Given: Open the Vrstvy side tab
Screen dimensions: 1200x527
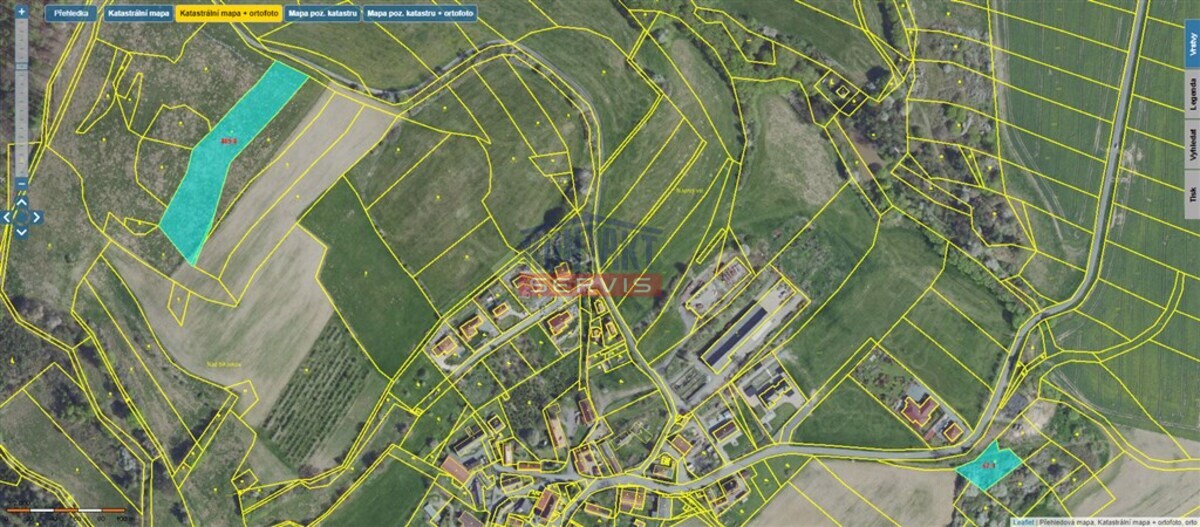Looking at the screenshot, I should (x=1192, y=43).
